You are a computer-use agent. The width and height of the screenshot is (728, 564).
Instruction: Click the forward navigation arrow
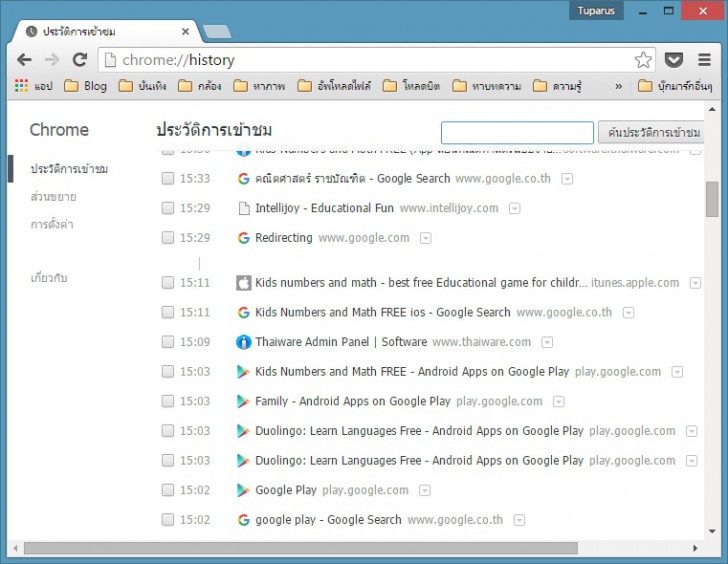[x=52, y=59]
